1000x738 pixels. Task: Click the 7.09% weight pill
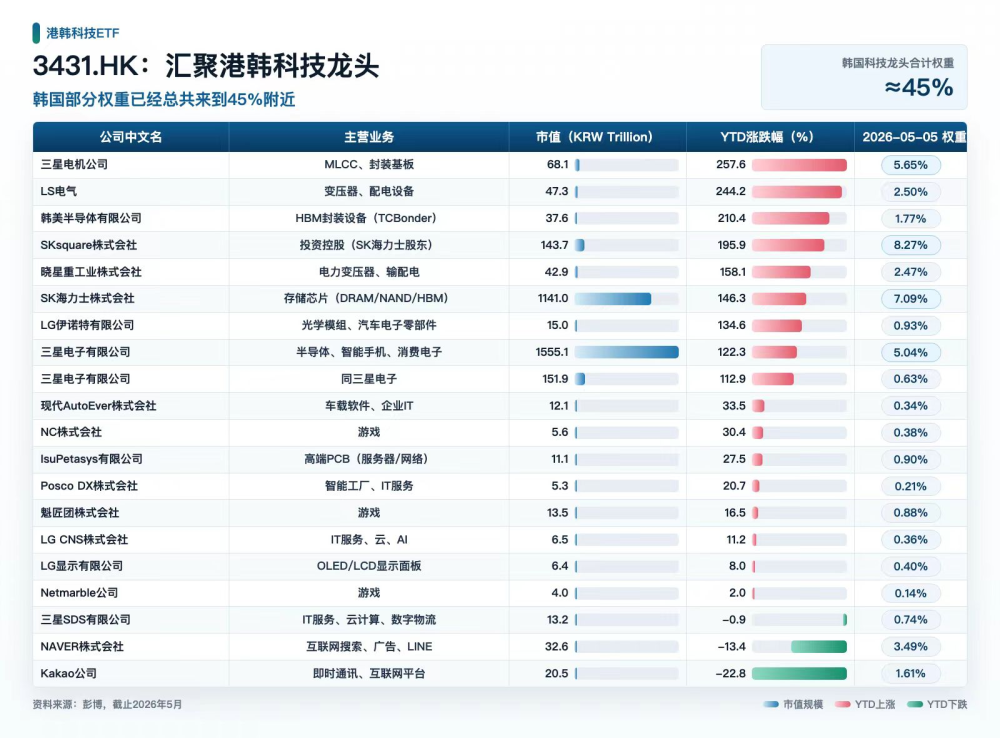[x=910, y=299]
